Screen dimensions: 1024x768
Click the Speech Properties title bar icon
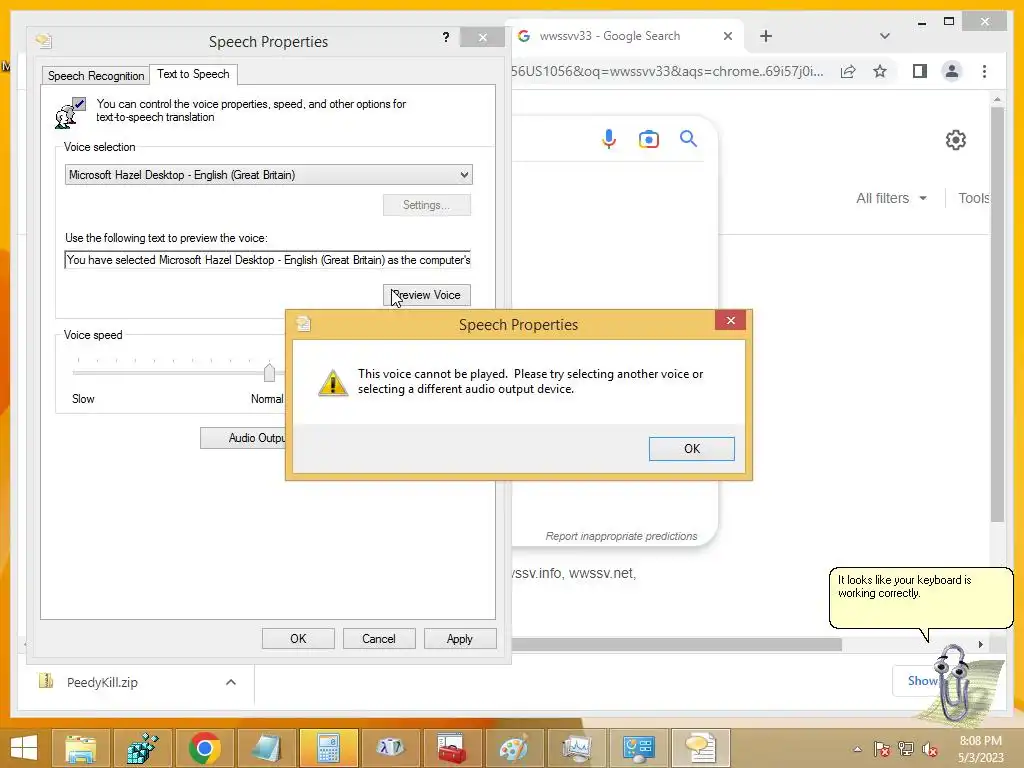(x=44, y=41)
